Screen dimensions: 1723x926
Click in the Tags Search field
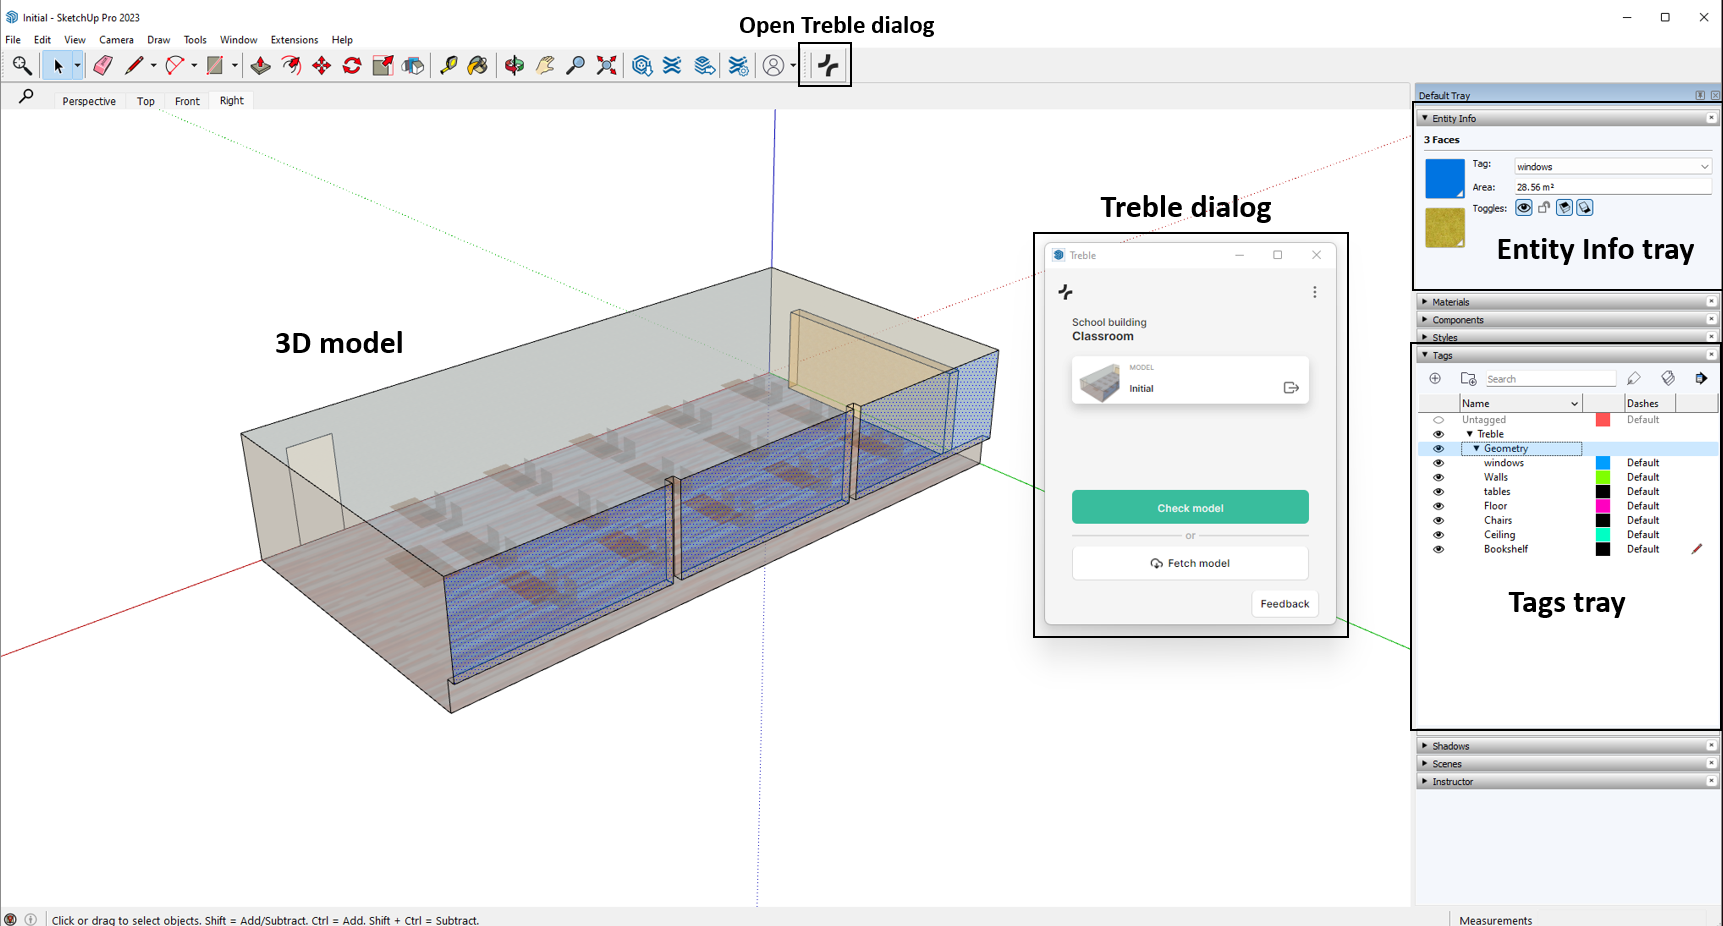1550,379
